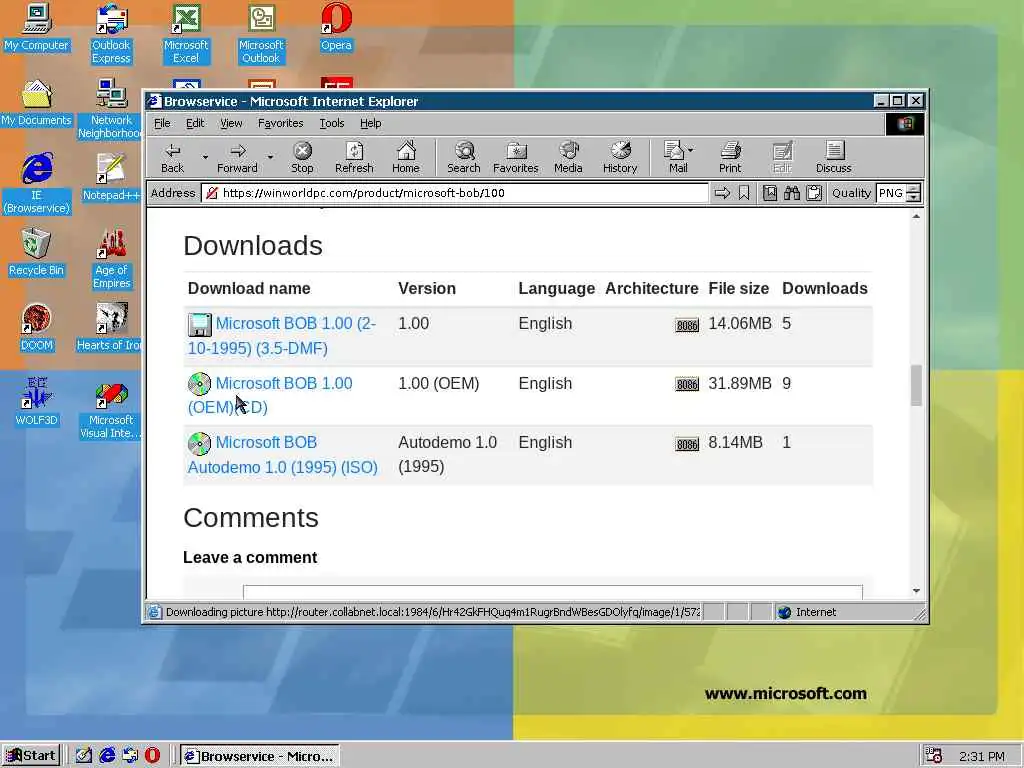
Task: Open the Tools menu
Action: (331, 123)
